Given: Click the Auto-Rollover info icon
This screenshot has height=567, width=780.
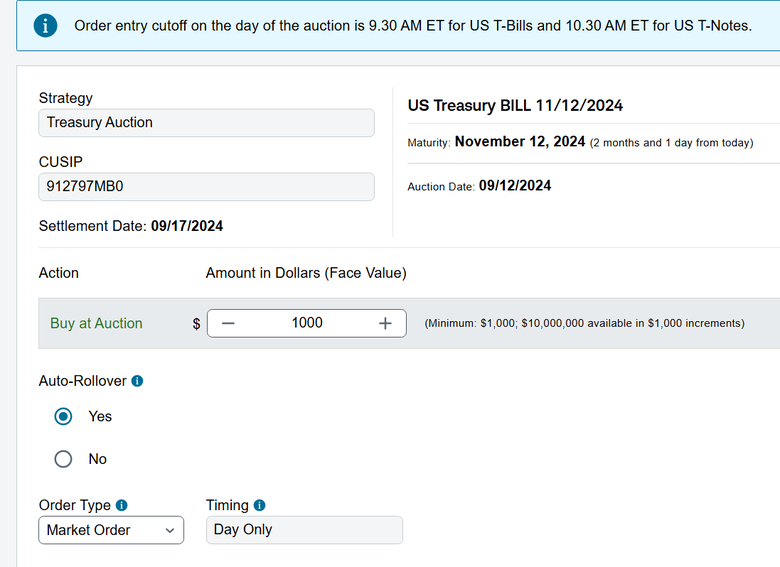Looking at the screenshot, I should 138,381.
